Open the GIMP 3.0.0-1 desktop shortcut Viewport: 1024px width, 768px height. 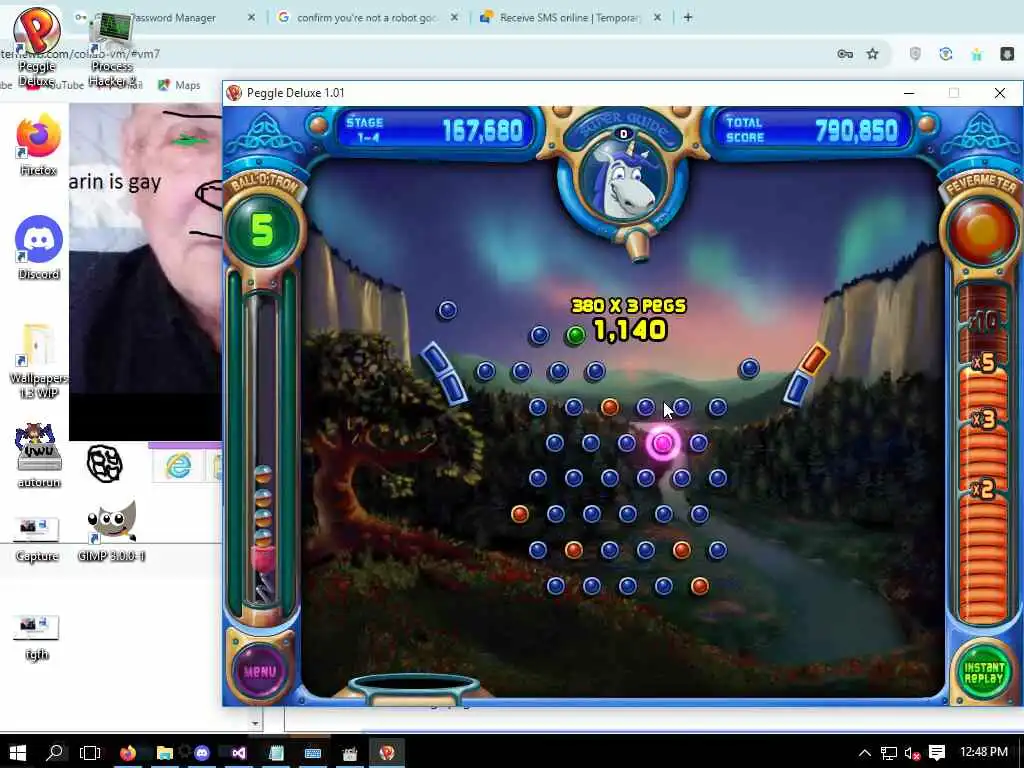[111, 532]
